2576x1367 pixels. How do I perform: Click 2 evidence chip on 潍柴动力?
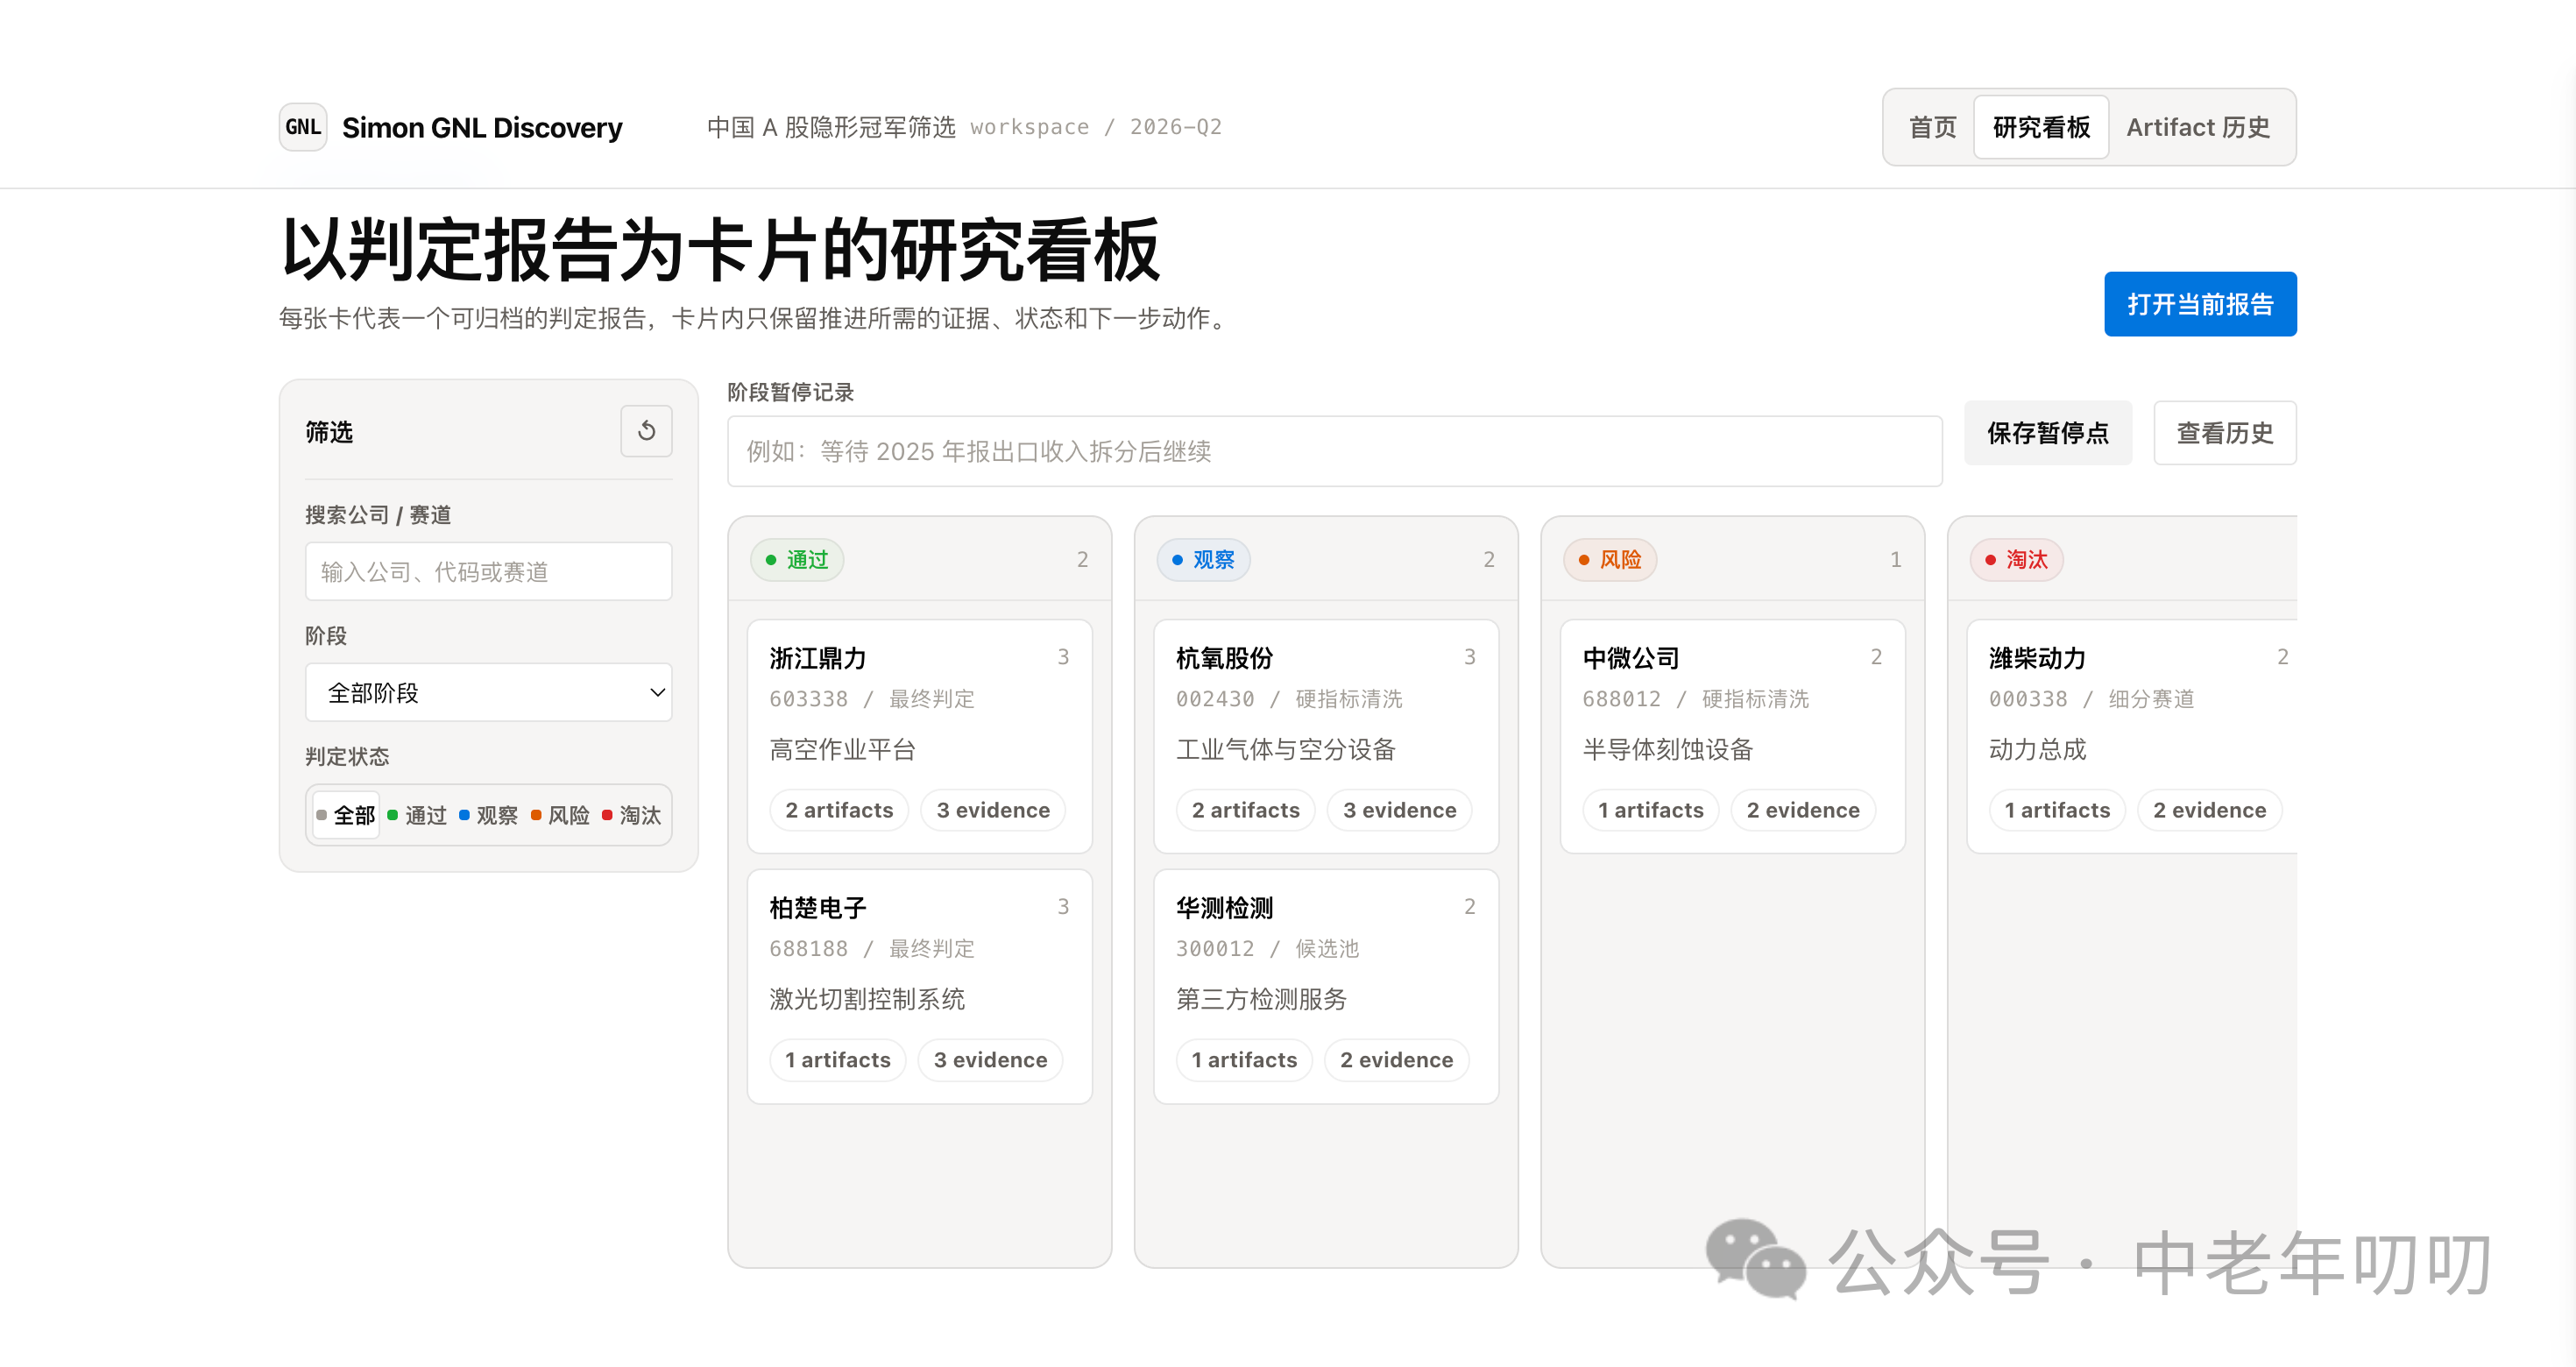2209,810
